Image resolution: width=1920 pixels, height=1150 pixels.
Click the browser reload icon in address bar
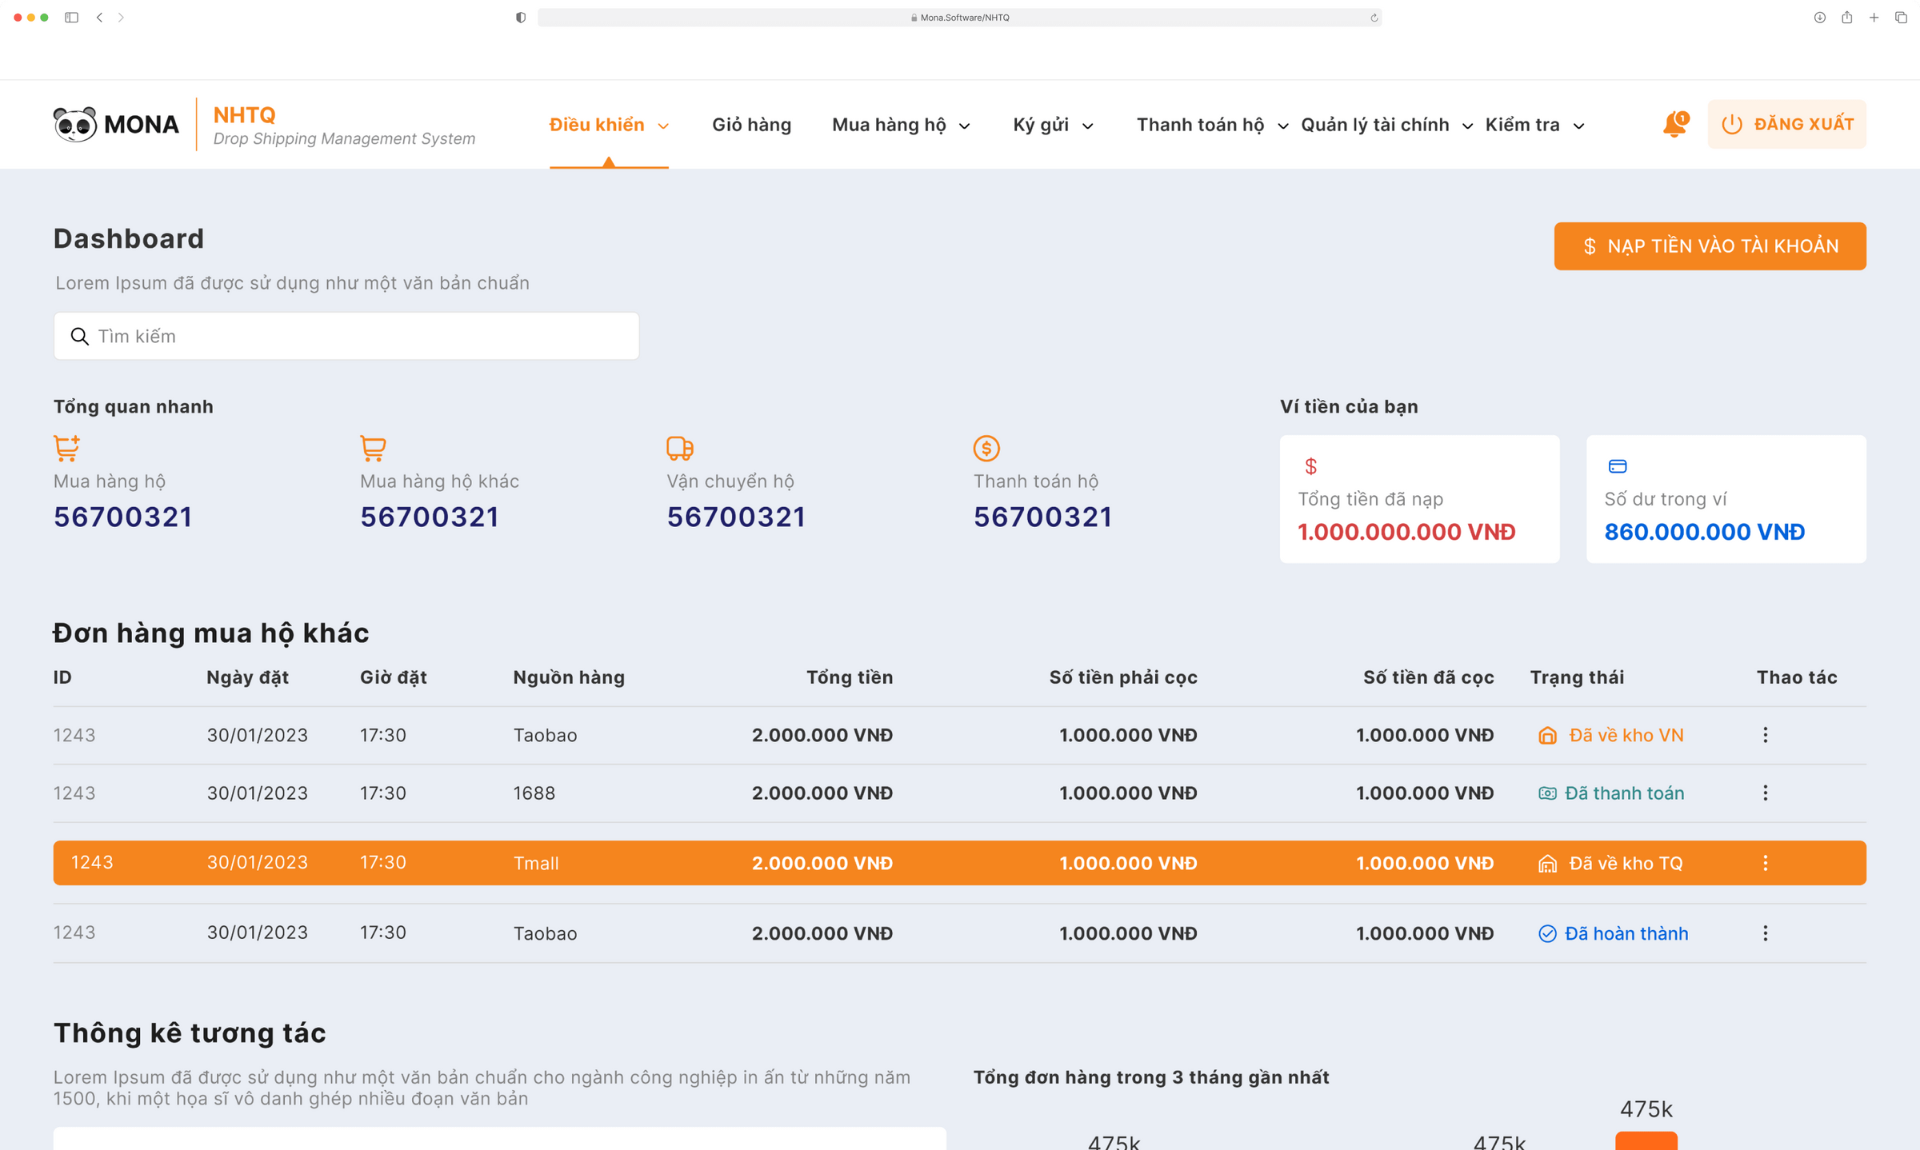[x=1374, y=18]
